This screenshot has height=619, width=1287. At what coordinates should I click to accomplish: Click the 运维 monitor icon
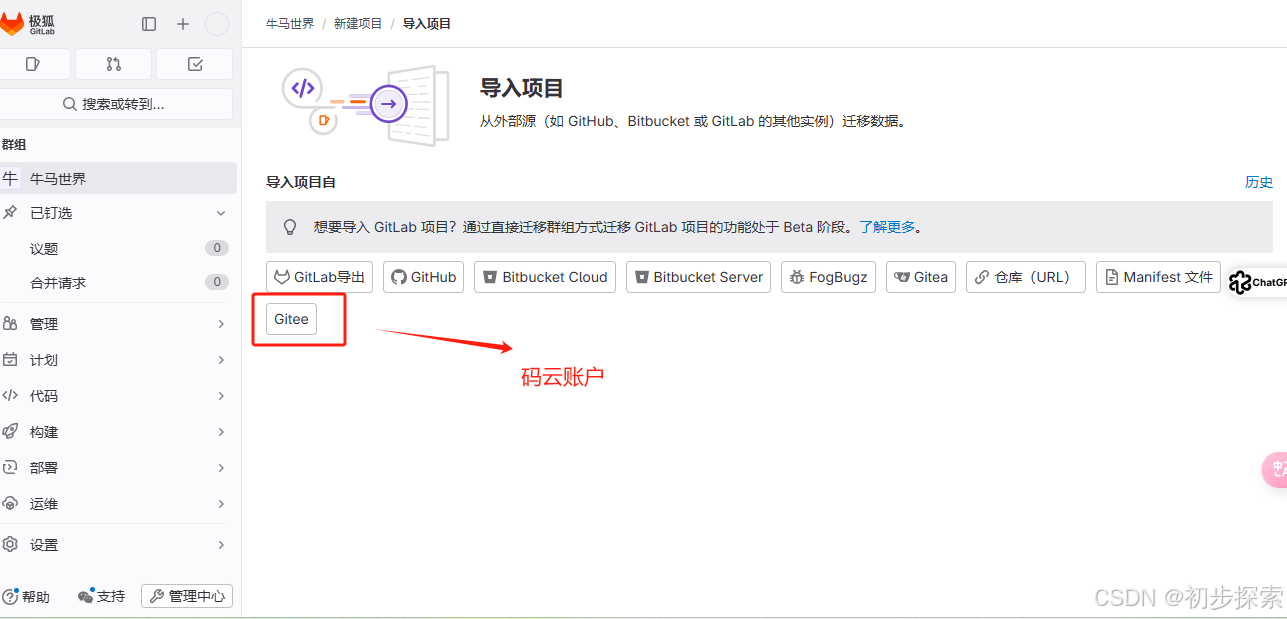10,504
